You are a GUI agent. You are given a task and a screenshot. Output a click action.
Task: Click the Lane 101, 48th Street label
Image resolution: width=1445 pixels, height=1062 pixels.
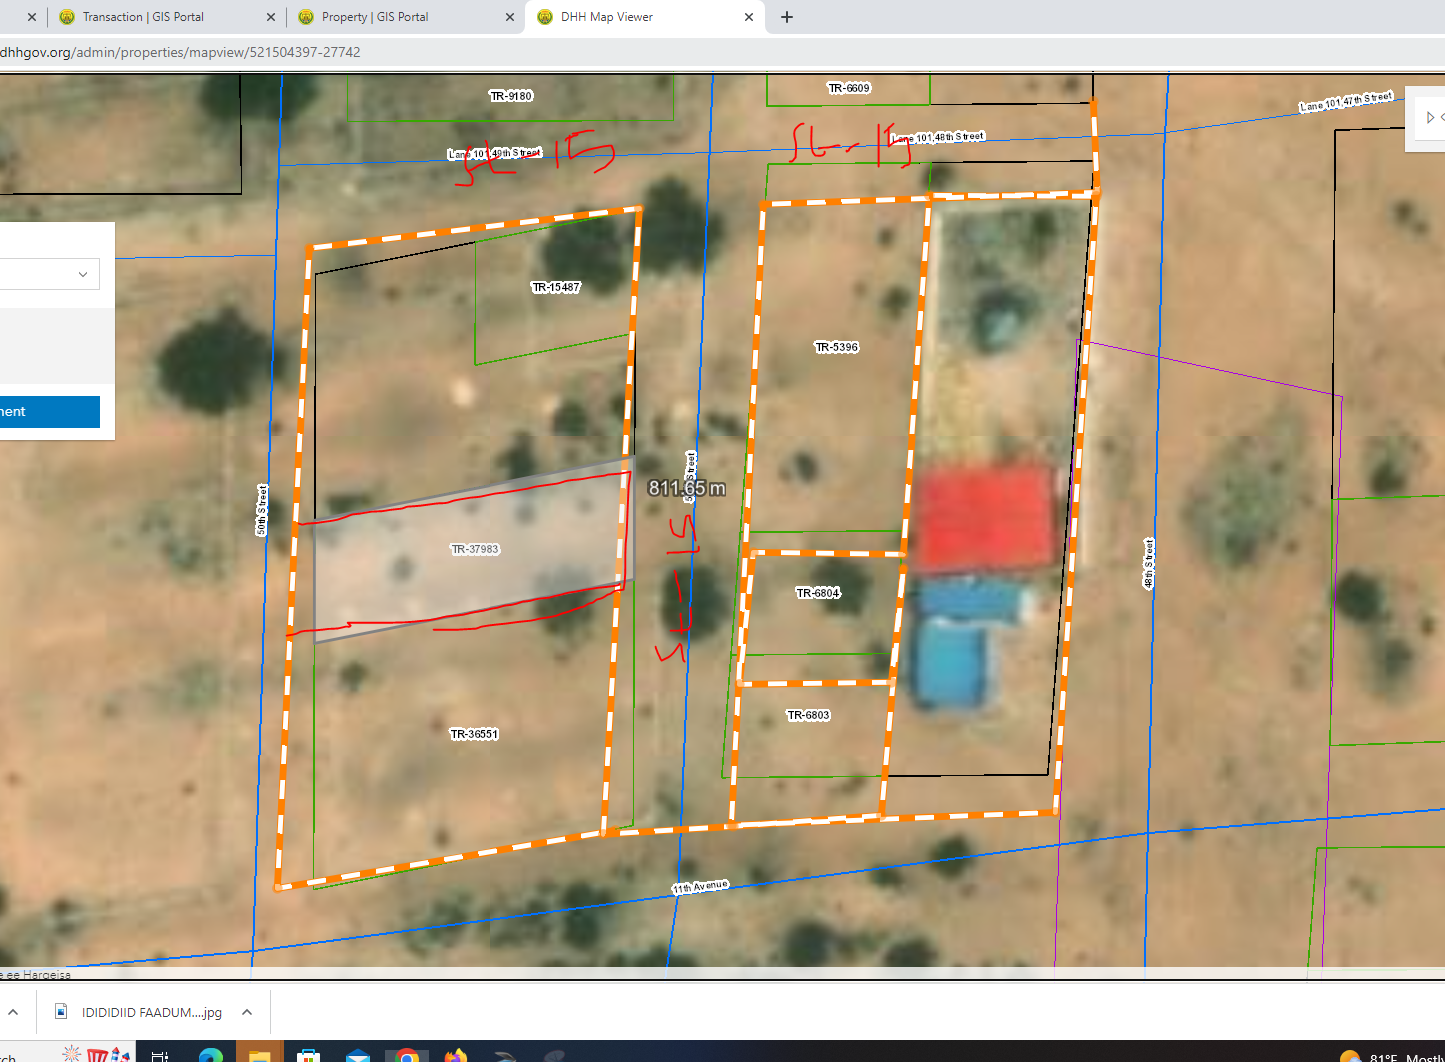pyautogui.click(x=938, y=137)
